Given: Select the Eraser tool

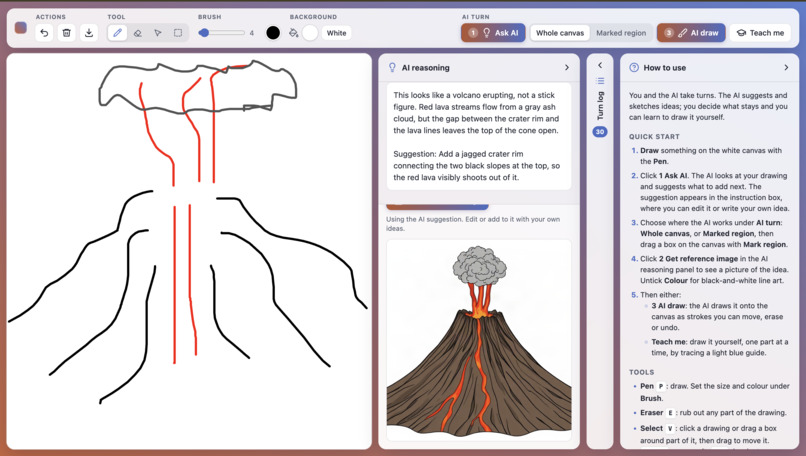Looking at the screenshot, I should [x=137, y=33].
